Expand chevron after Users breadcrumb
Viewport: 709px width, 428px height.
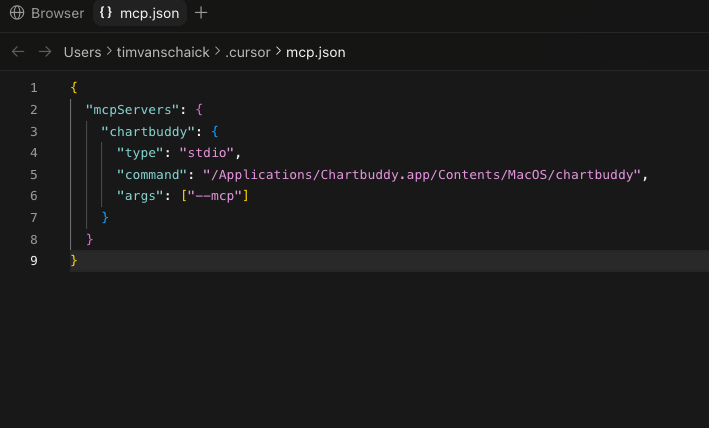(x=109, y=52)
